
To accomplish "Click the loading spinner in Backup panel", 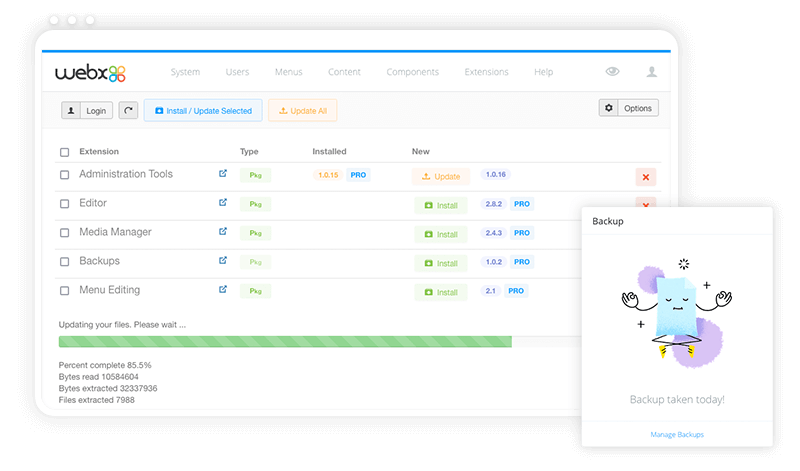I will click(684, 264).
